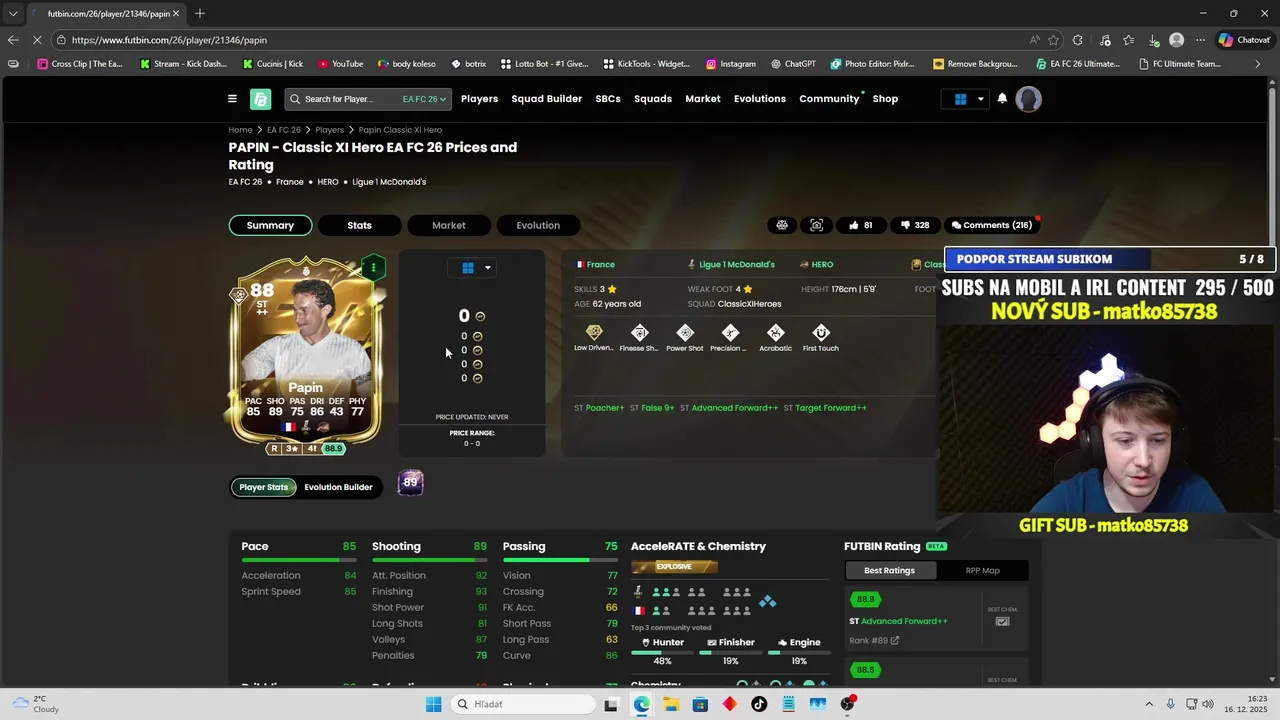Image resolution: width=1280 pixels, height=720 pixels.
Task: Click the thumbs down dislike icon
Action: click(x=905, y=225)
